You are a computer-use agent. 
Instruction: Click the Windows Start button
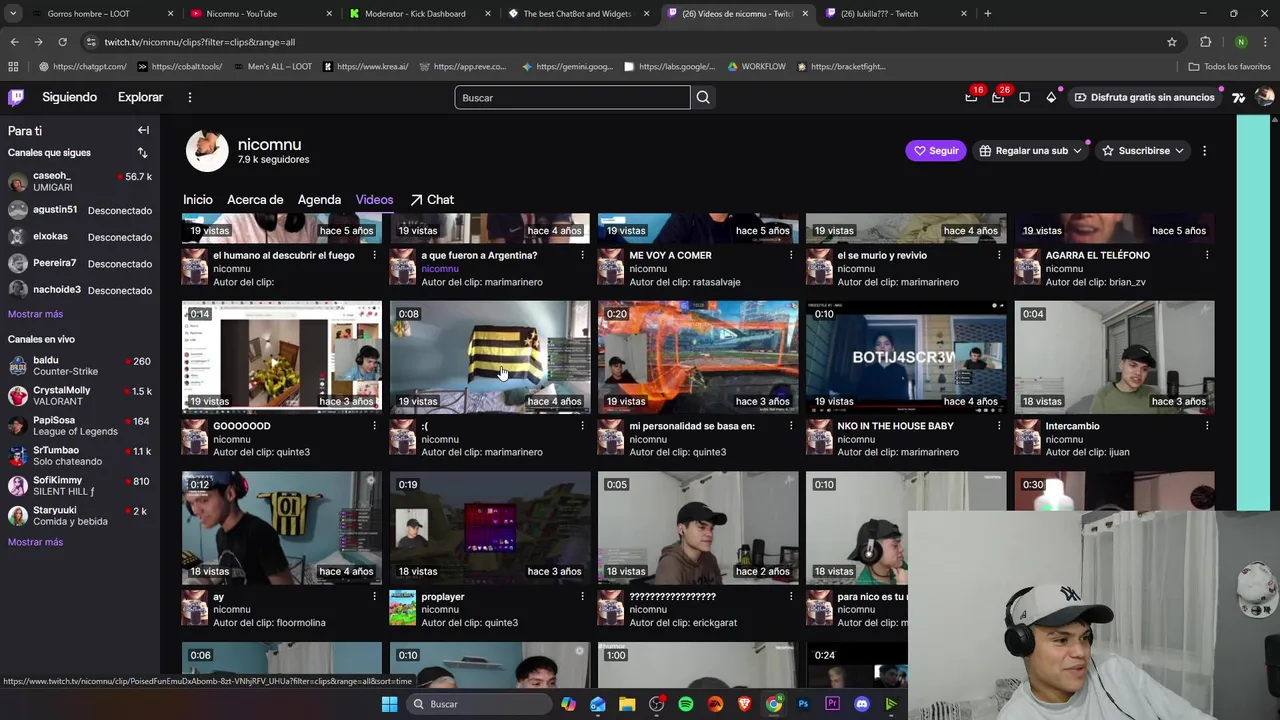point(389,704)
